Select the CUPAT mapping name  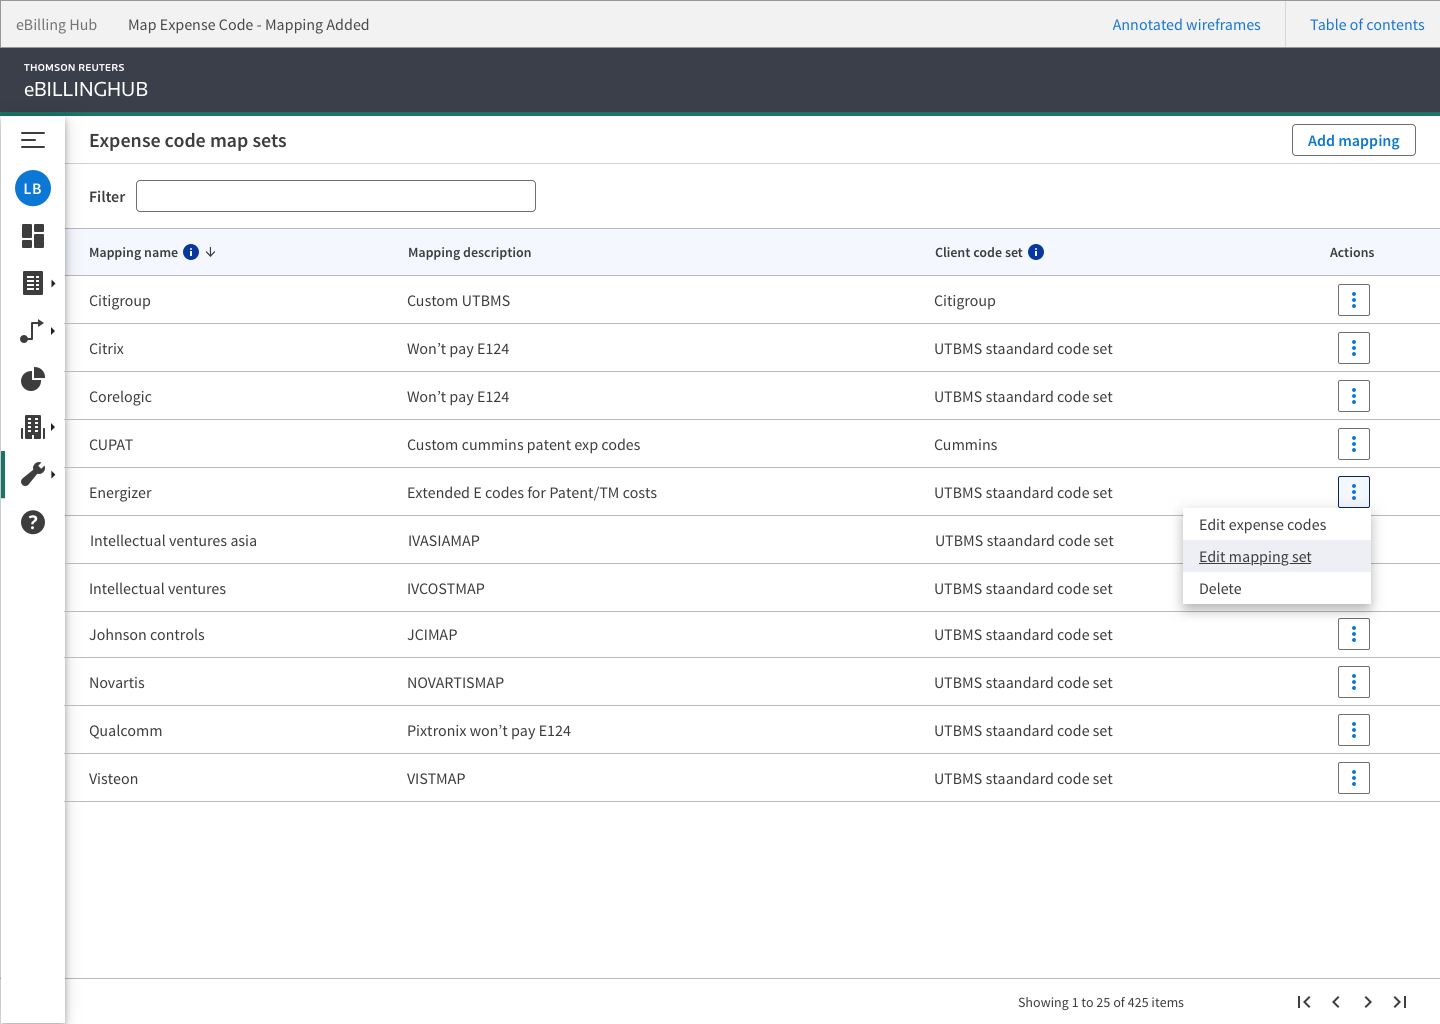pos(111,444)
